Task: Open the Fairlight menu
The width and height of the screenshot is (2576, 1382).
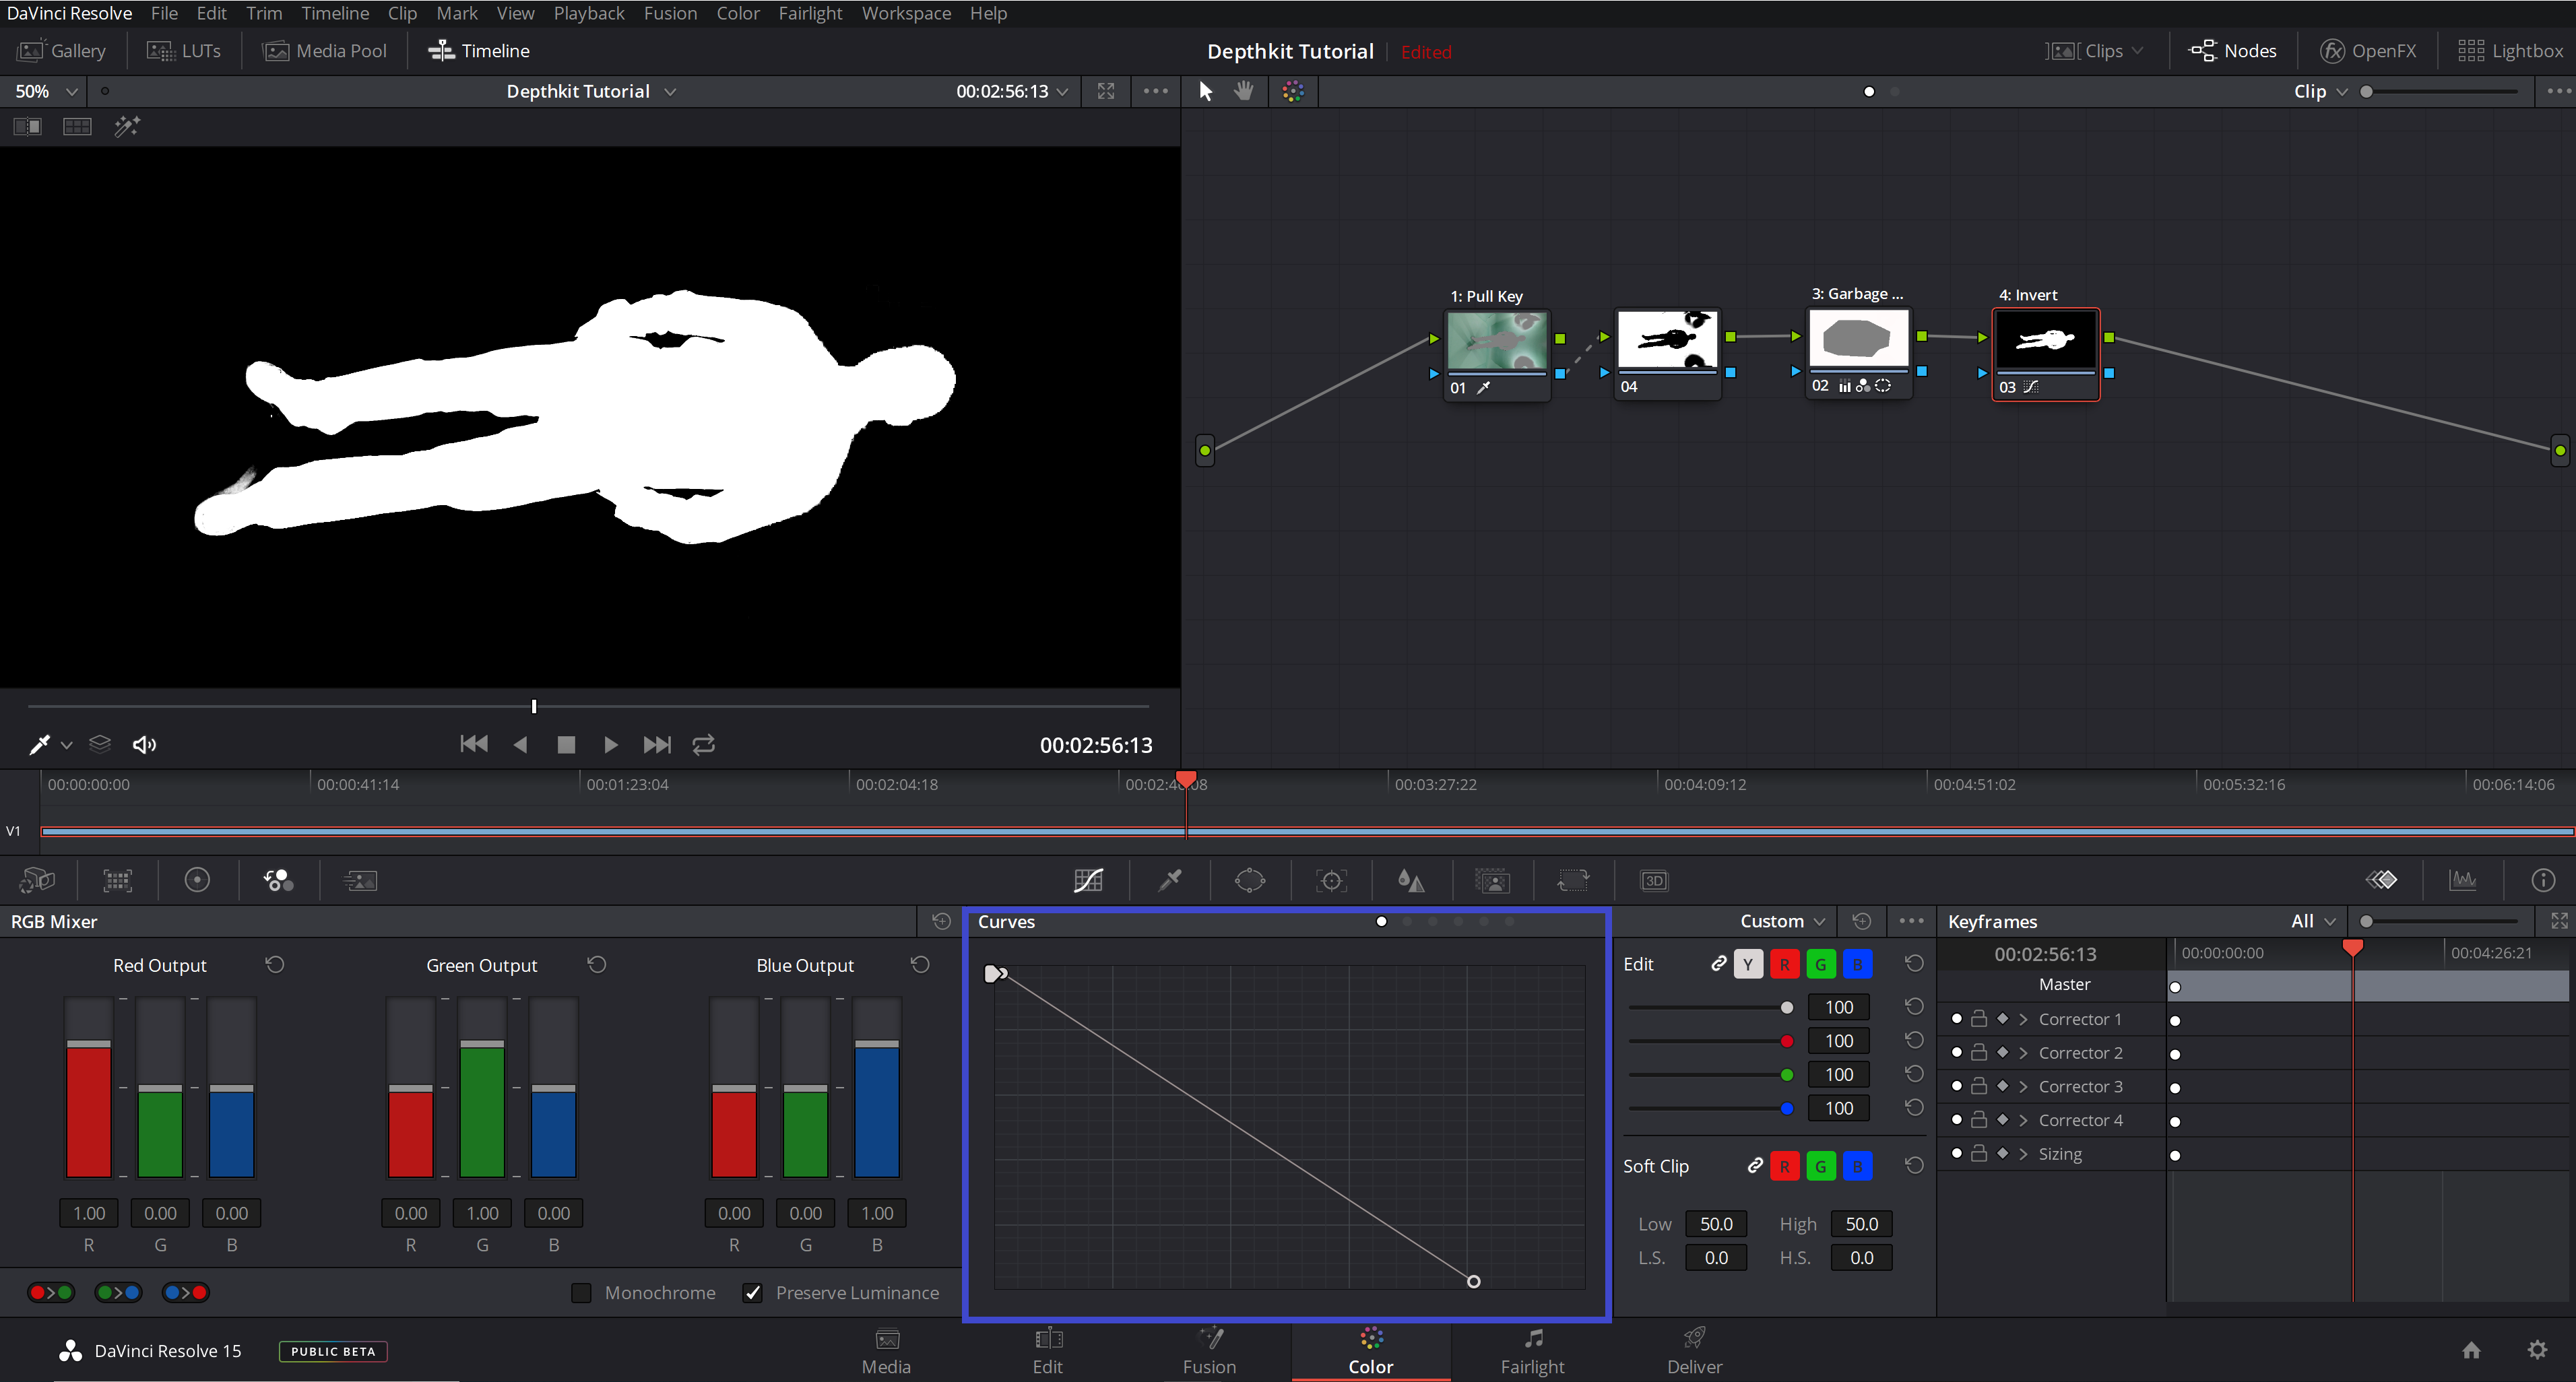Action: pyautogui.click(x=810, y=13)
